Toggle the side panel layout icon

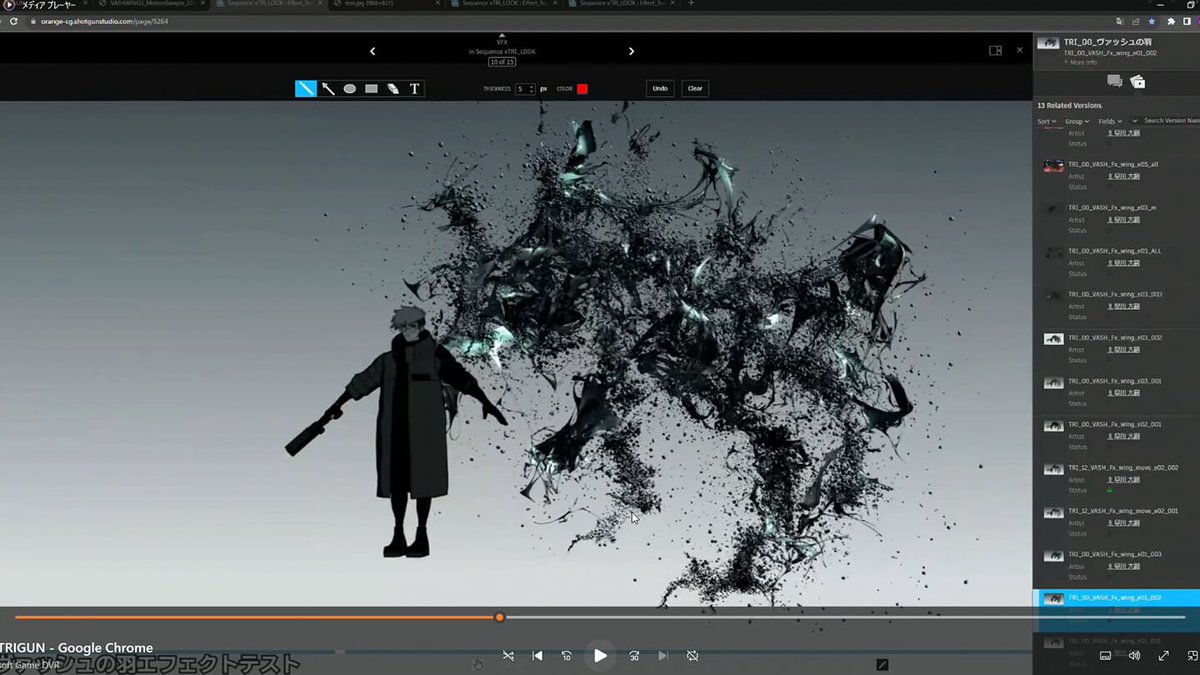(995, 50)
